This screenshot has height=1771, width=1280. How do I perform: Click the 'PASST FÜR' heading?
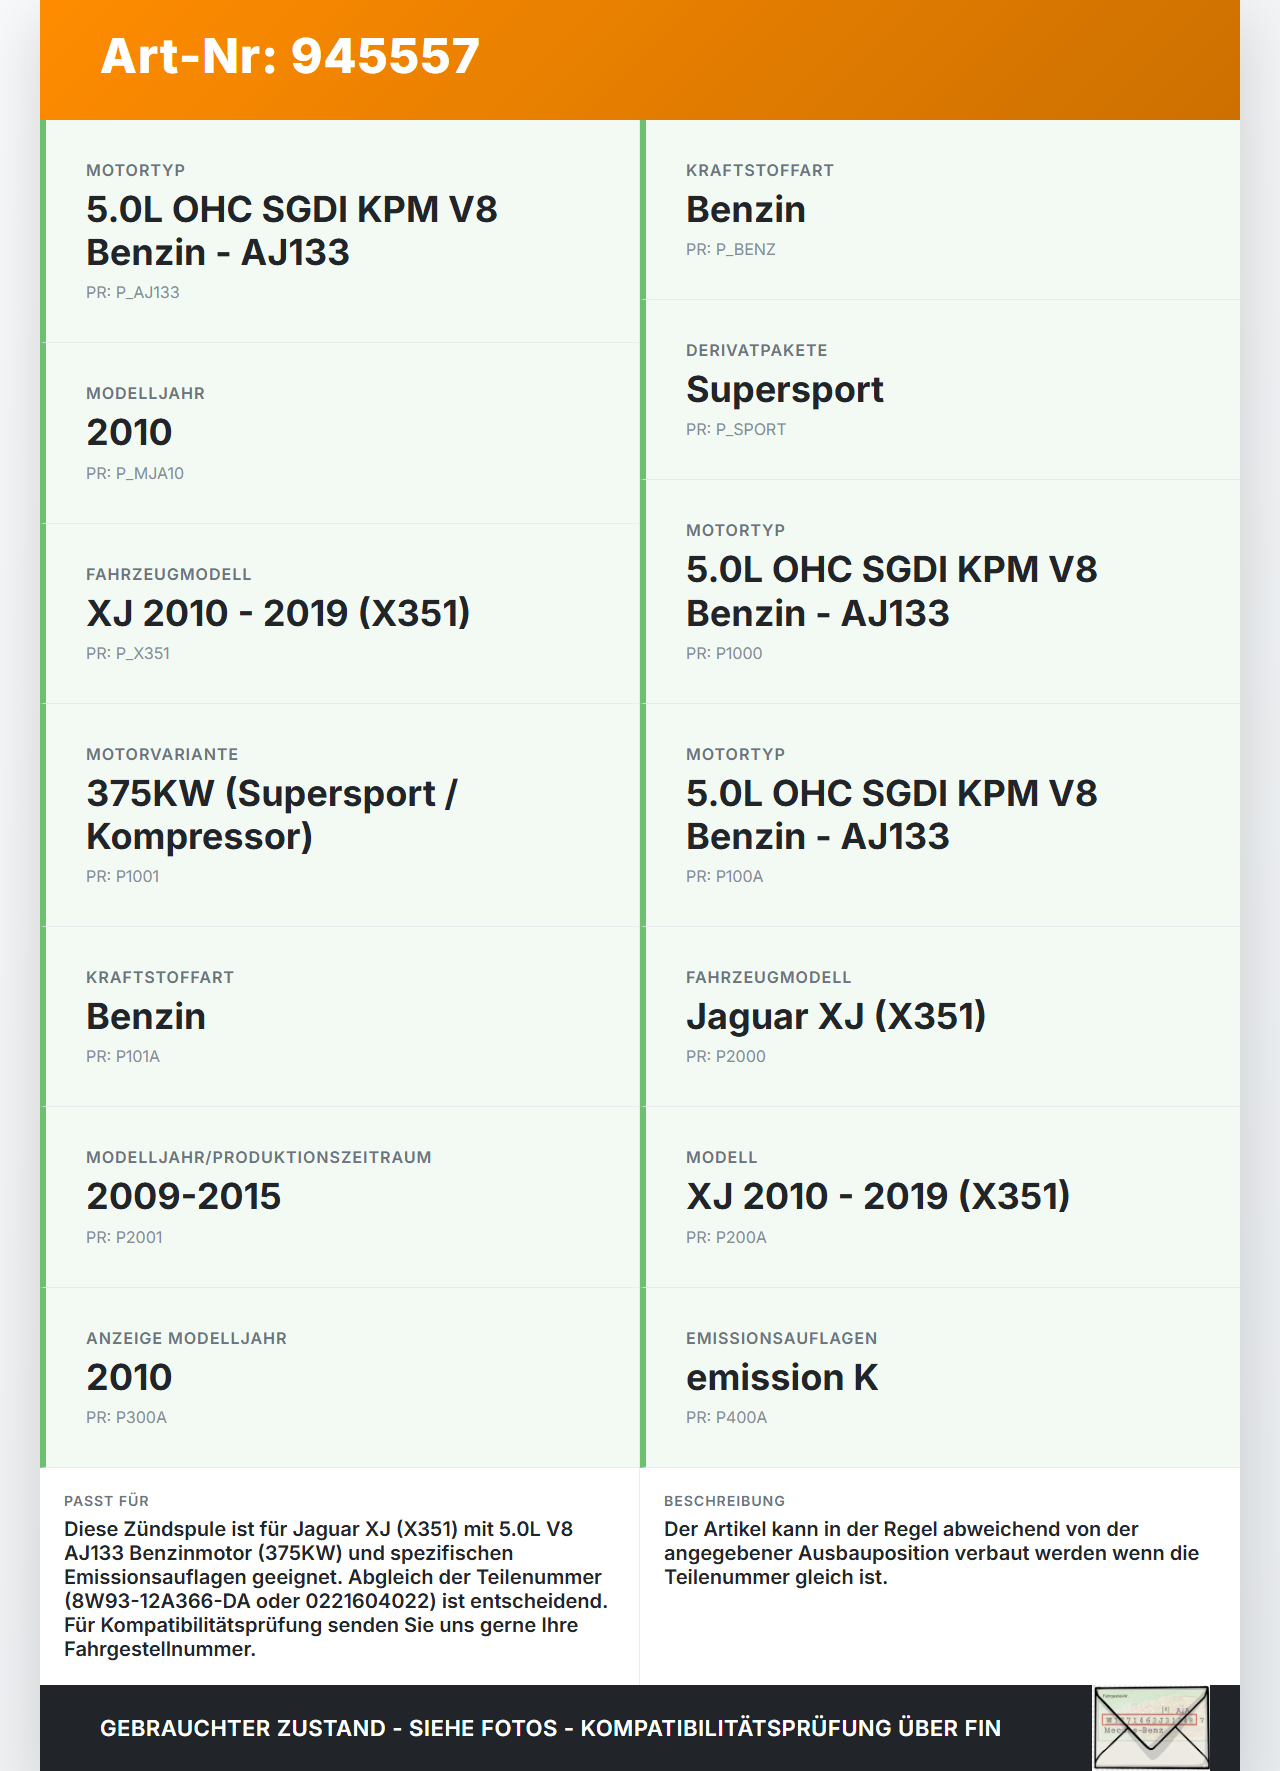pos(106,1501)
